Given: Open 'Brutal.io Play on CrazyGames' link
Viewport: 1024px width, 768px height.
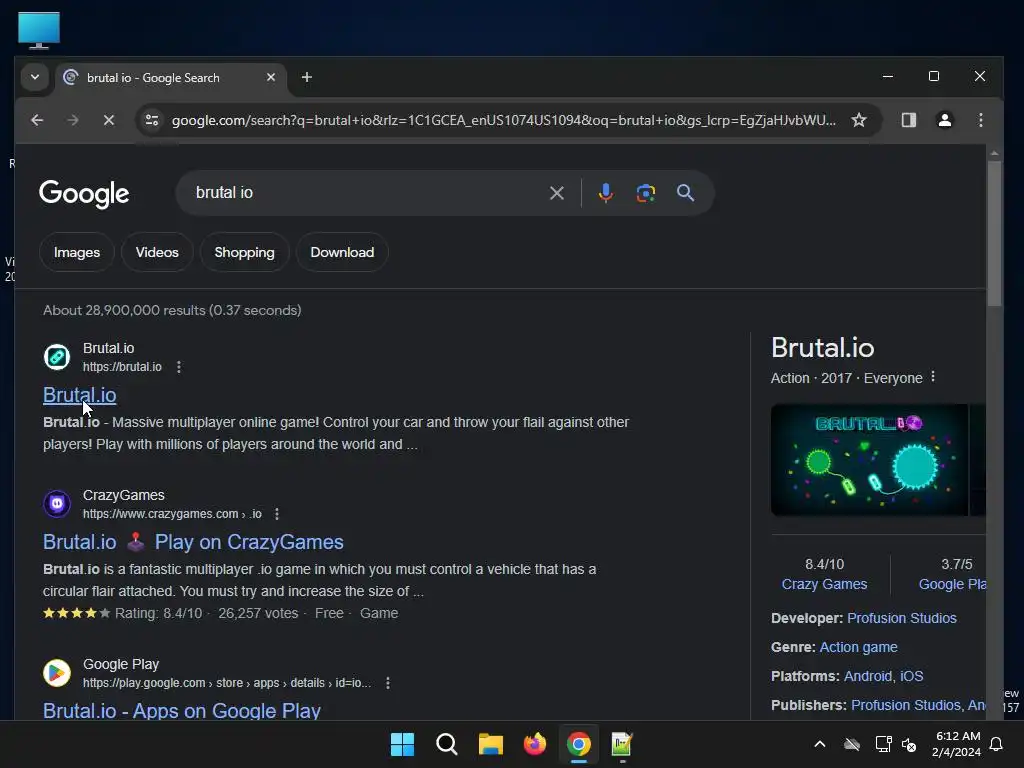Looking at the screenshot, I should coord(193,542).
